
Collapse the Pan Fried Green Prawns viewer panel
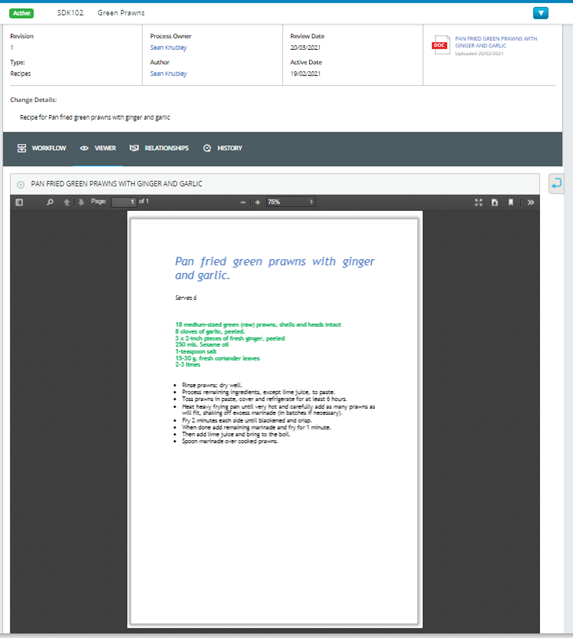click(20, 185)
